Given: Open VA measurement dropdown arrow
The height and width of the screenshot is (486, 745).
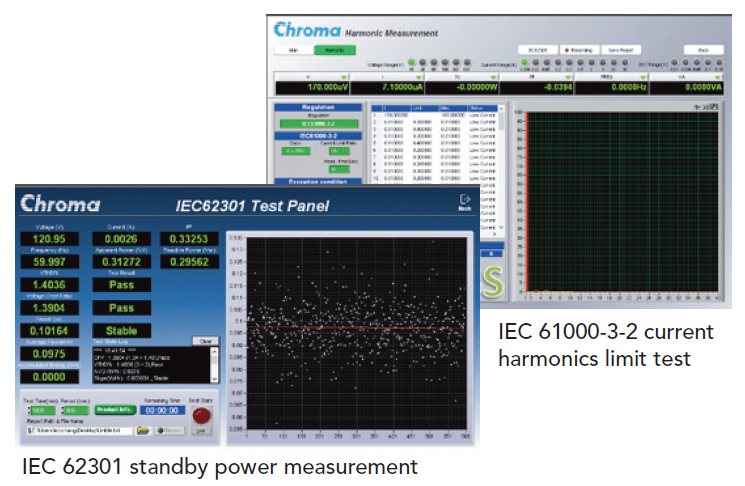Looking at the screenshot, I should (717, 77).
